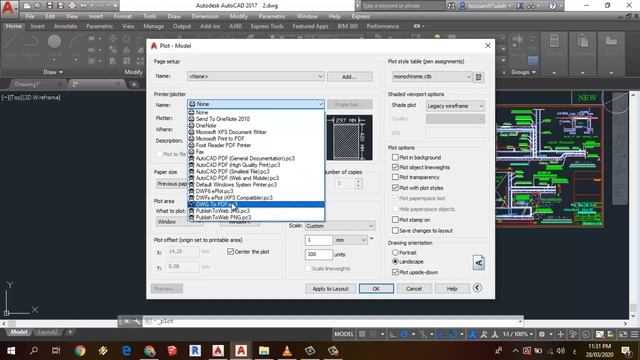Open Page setup Name dropdown

tap(256, 76)
